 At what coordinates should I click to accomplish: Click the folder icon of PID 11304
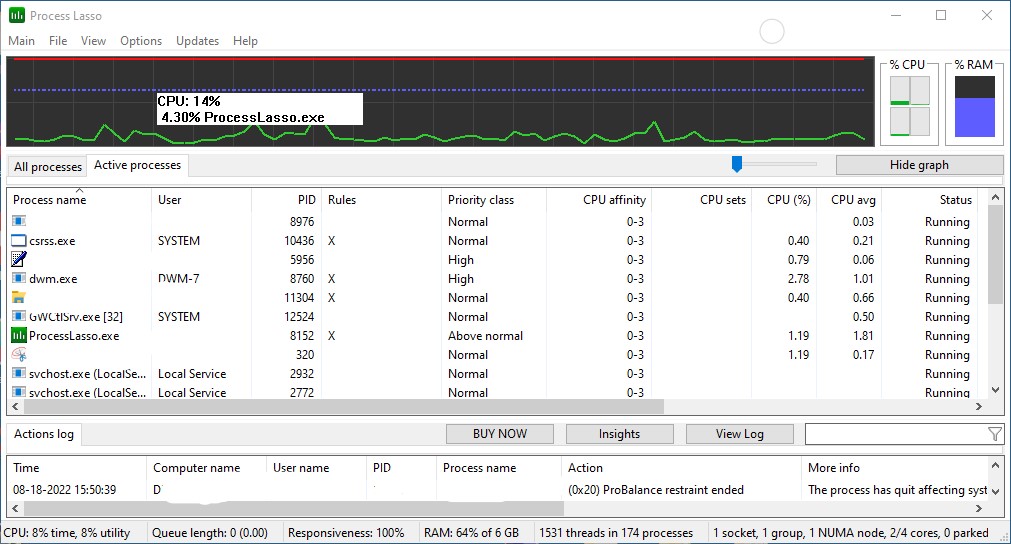[x=19, y=298]
